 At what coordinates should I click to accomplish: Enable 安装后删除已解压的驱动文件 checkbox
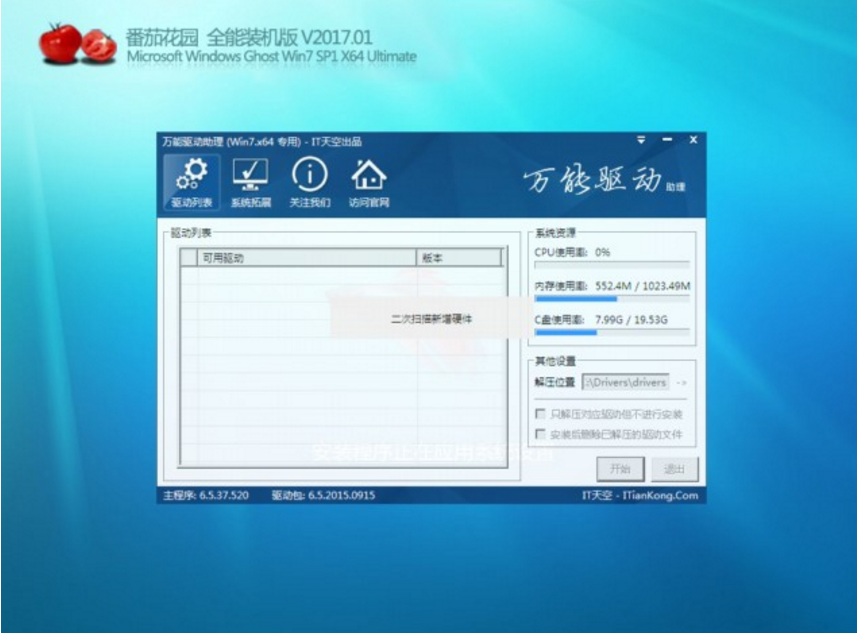(x=540, y=434)
